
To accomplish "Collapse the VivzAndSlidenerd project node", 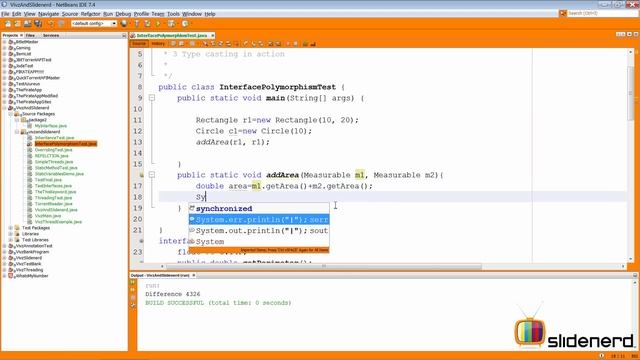I will pyautogui.click(x=4, y=108).
